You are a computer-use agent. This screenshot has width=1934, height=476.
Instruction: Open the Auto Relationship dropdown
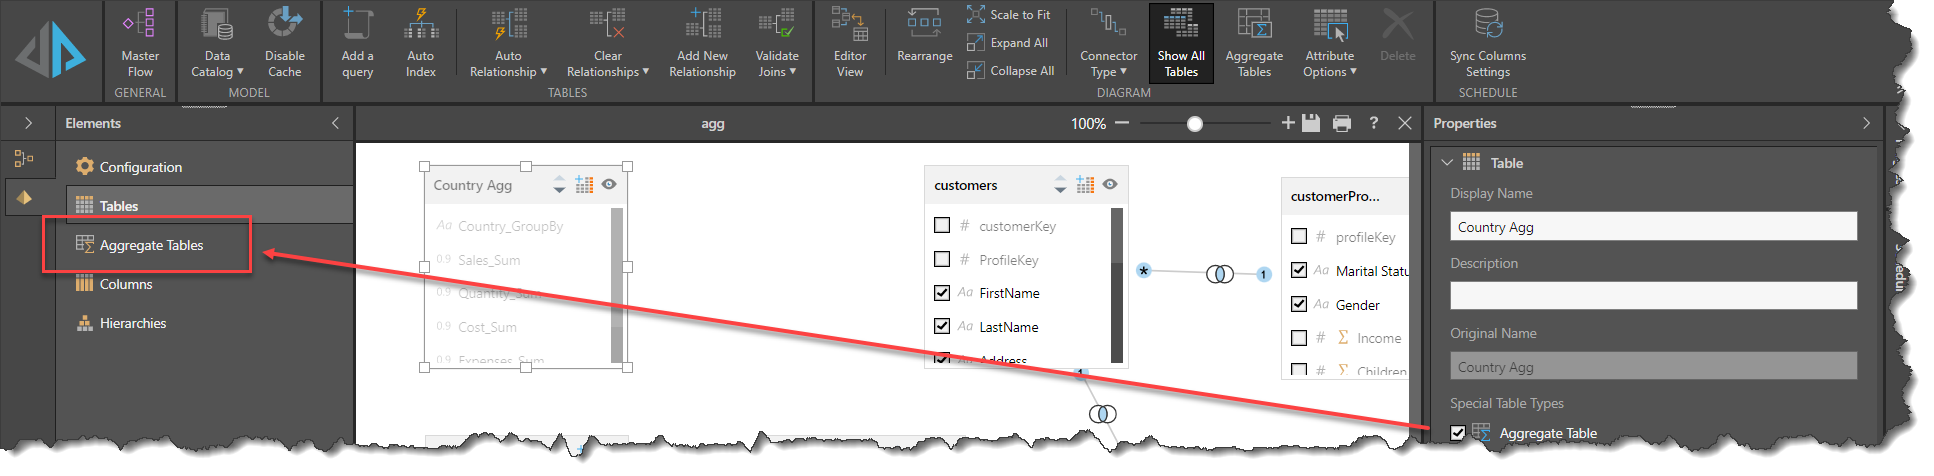tap(508, 43)
